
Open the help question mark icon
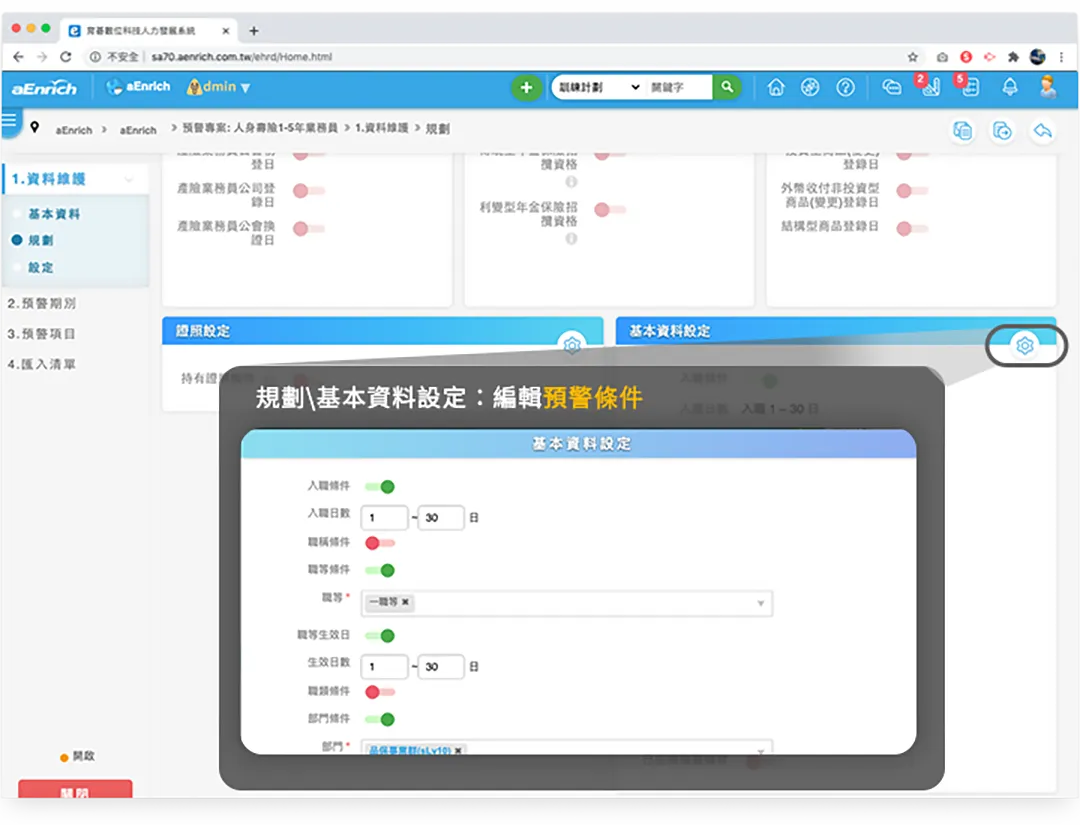(845, 88)
